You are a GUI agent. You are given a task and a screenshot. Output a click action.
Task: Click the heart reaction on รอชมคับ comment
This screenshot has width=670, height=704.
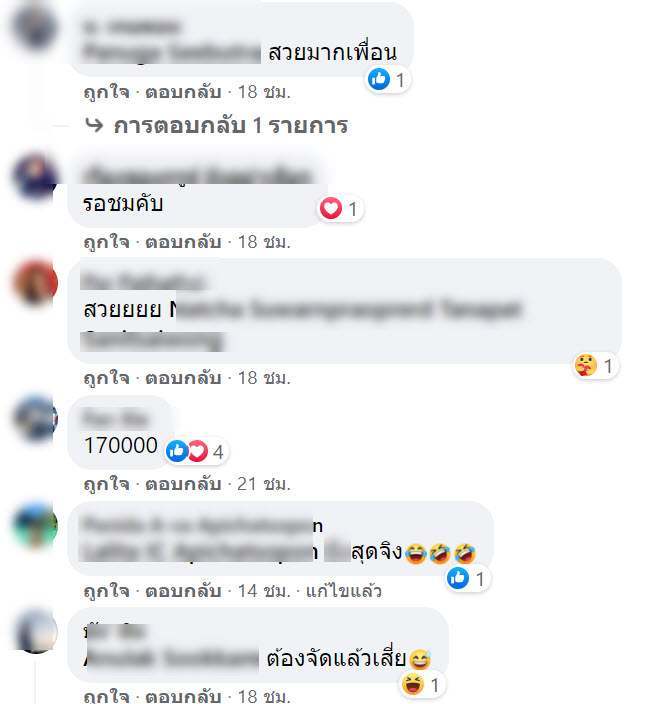340,209
